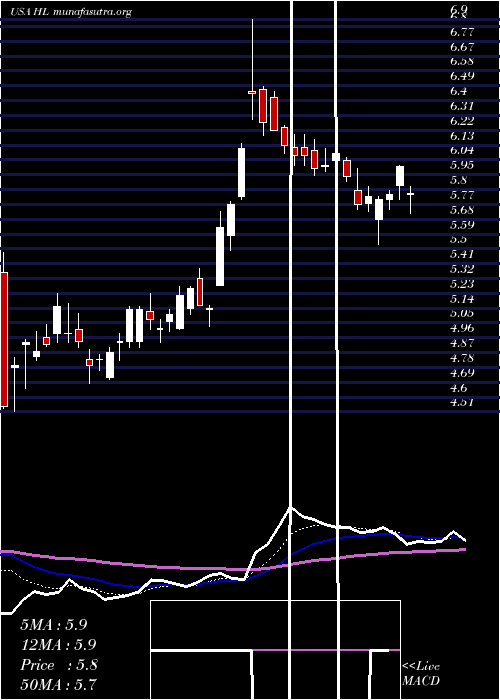Screen dimensions: 500x700
Task: Select the 5.95 price axis label
Action: 462,165
